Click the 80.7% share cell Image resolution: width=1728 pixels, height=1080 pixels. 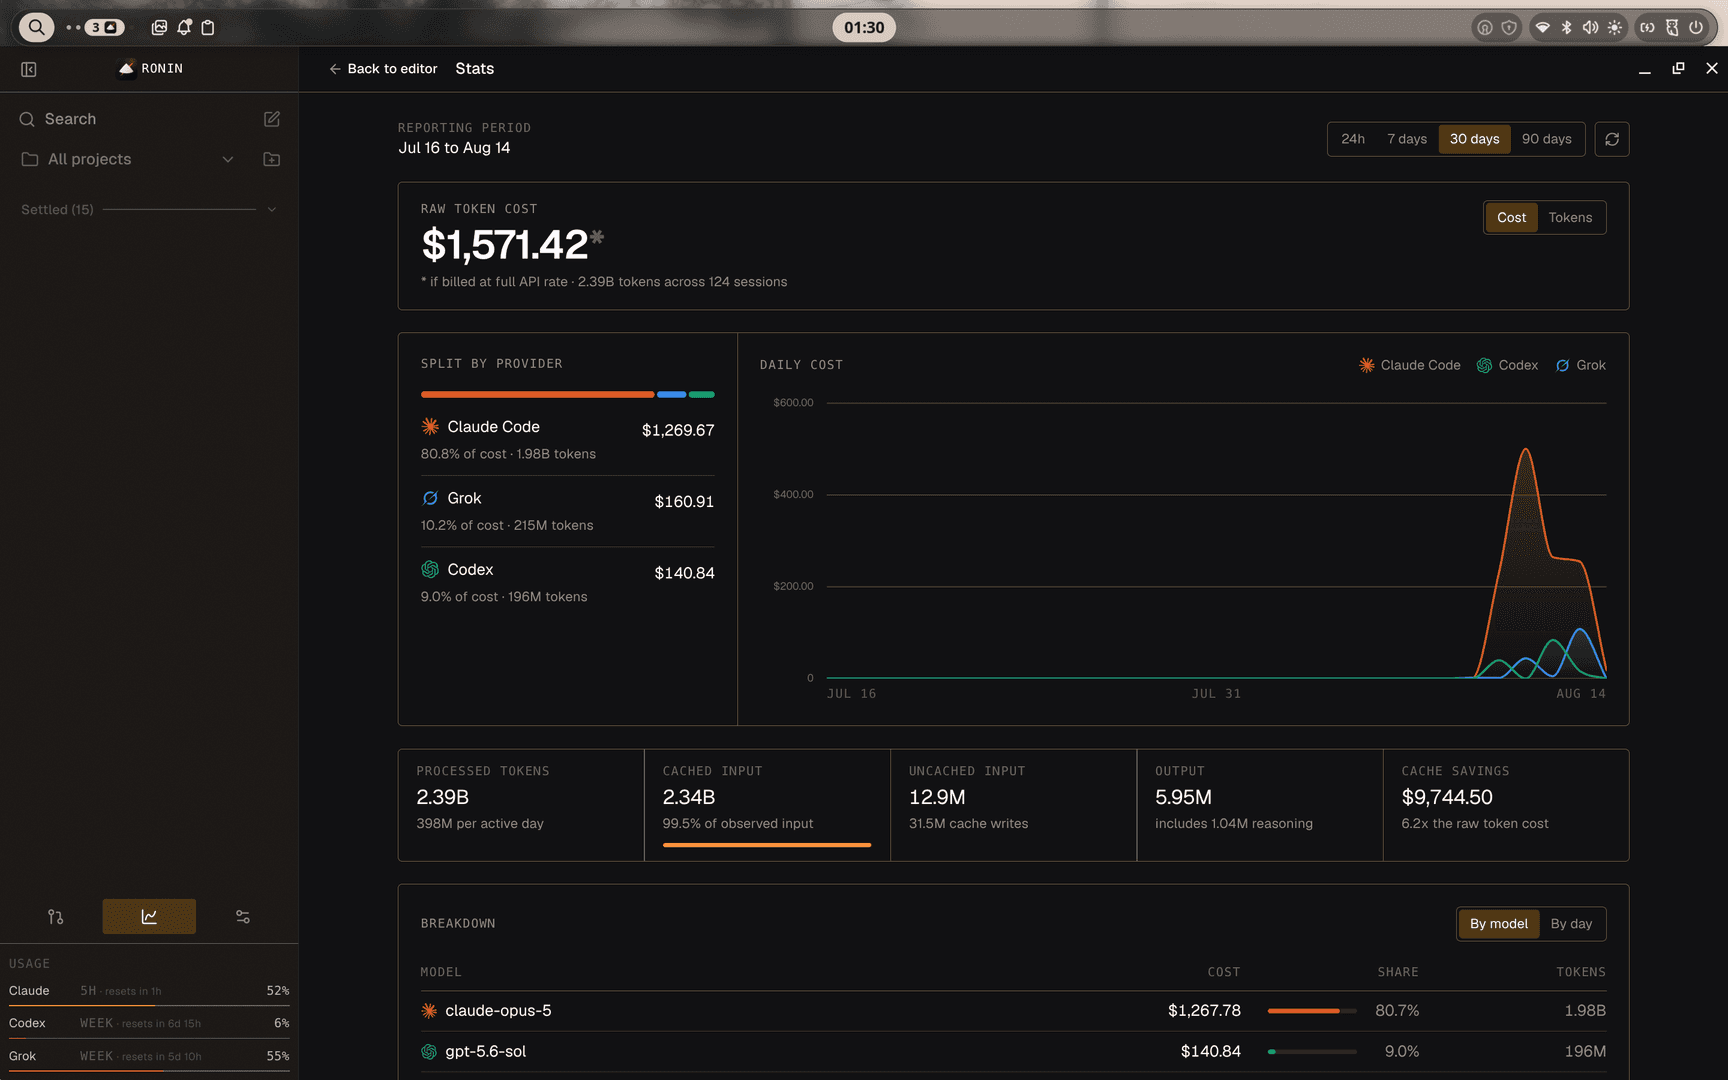tap(1397, 1011)
